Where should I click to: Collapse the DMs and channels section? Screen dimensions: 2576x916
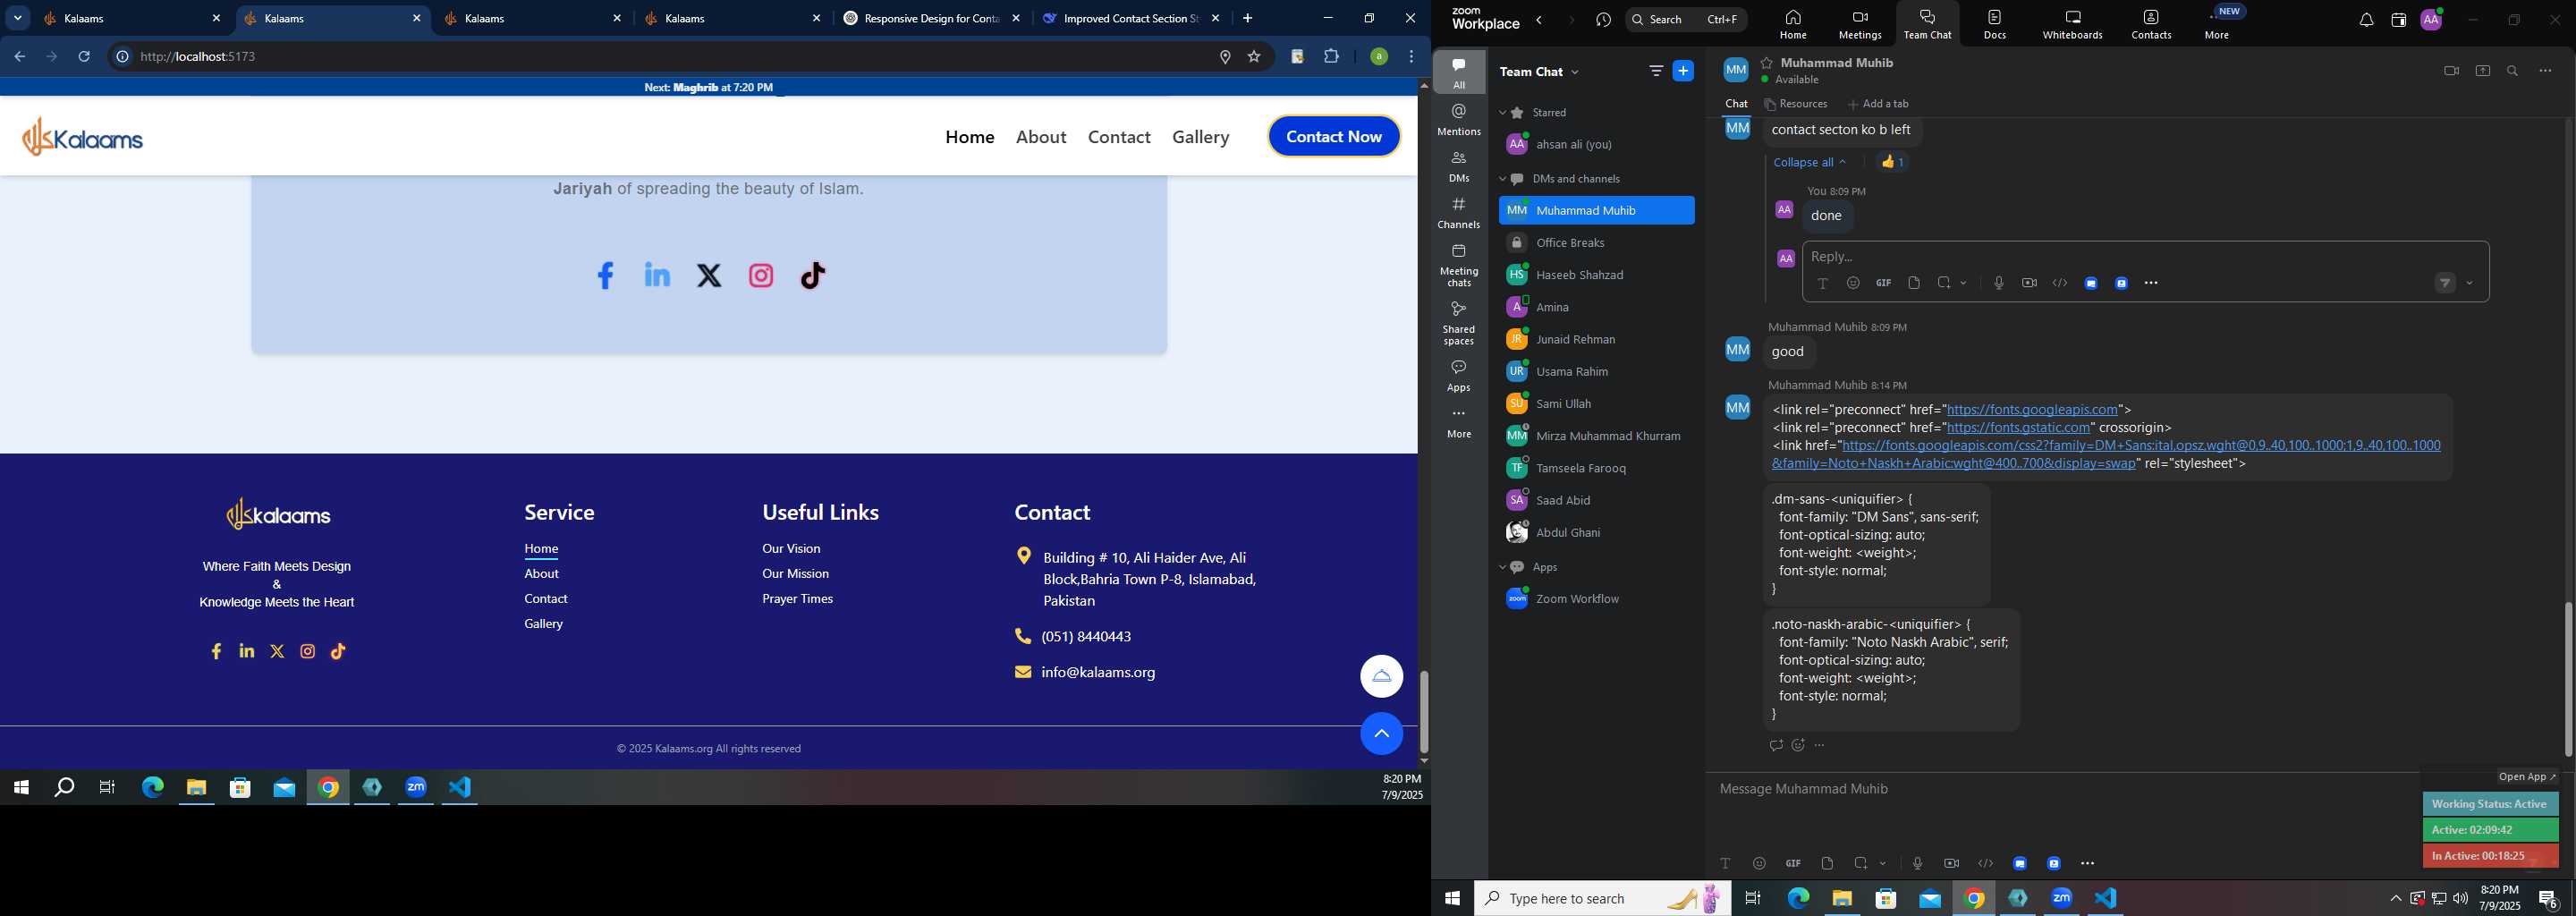coord(1502,180)
